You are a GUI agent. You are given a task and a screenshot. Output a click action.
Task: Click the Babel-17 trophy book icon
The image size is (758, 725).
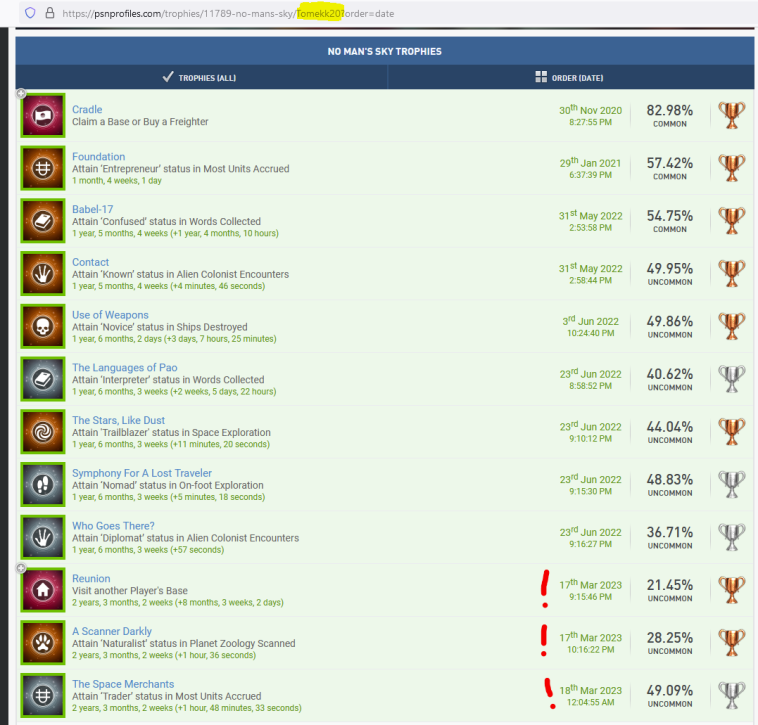43,221
